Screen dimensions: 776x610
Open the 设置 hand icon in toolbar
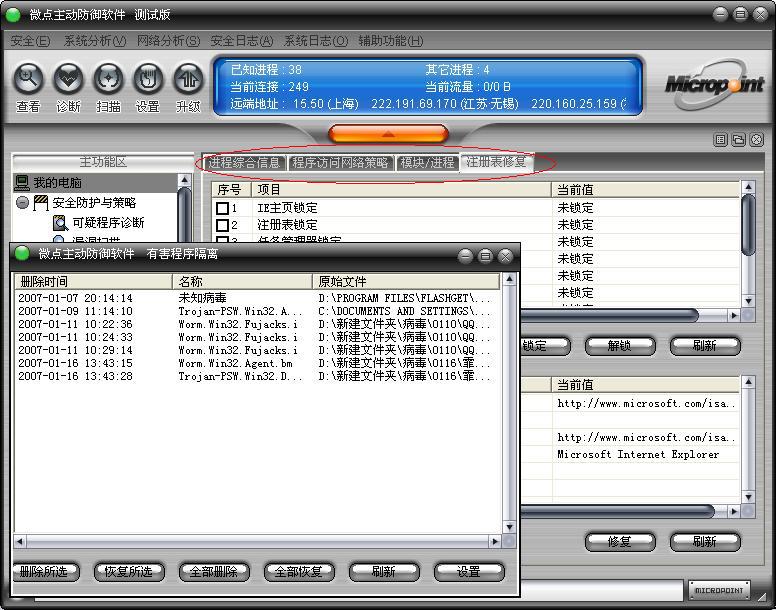[148, 79]
